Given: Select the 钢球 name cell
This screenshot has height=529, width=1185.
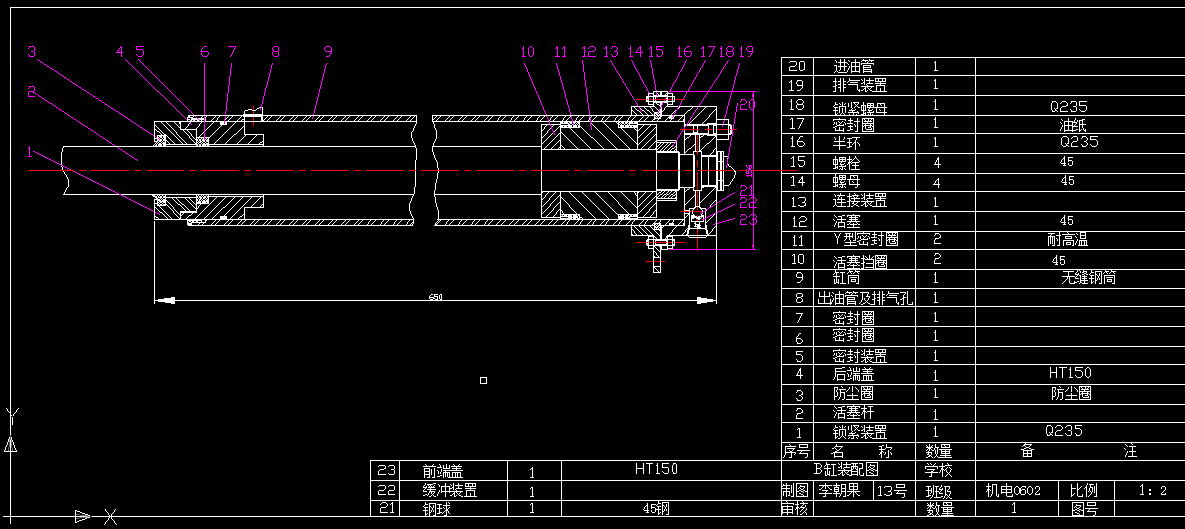Looking at the screenshot, I should (x=436, y=509).
